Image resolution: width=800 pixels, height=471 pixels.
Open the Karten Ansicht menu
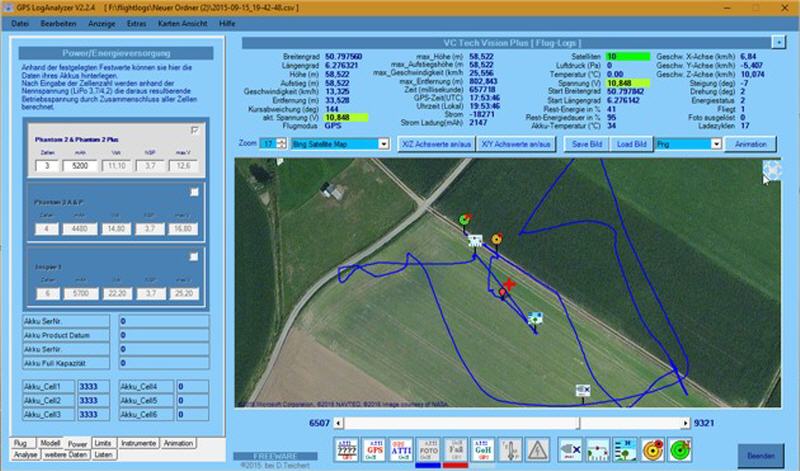click(x=183, y=23)
